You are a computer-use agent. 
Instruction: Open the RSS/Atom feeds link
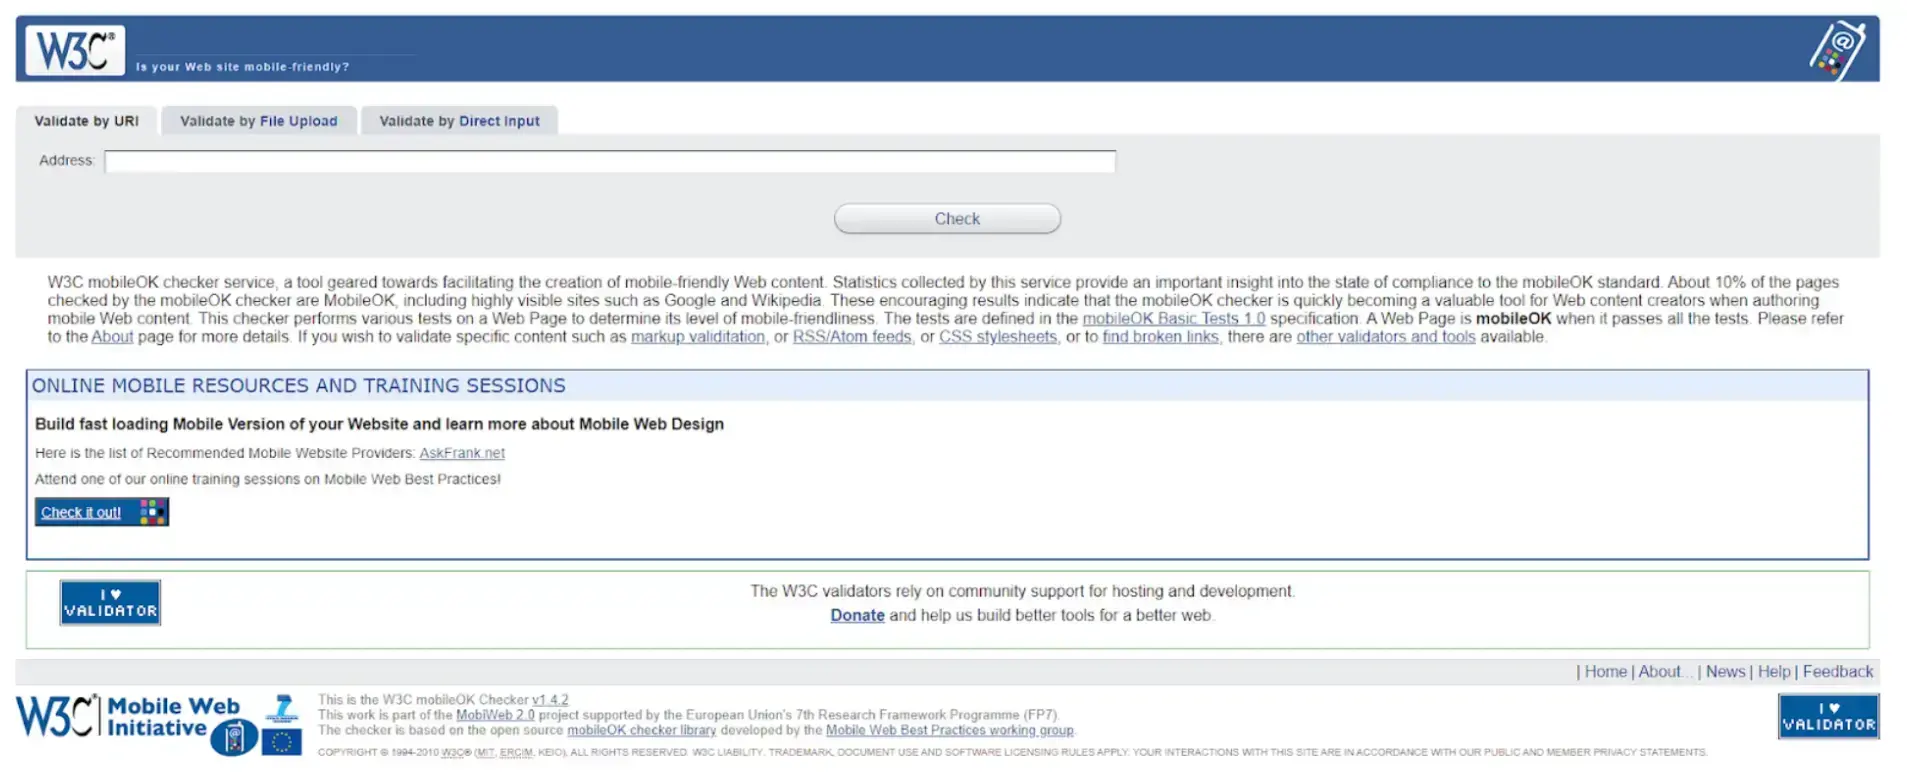(x=852, y=337)
